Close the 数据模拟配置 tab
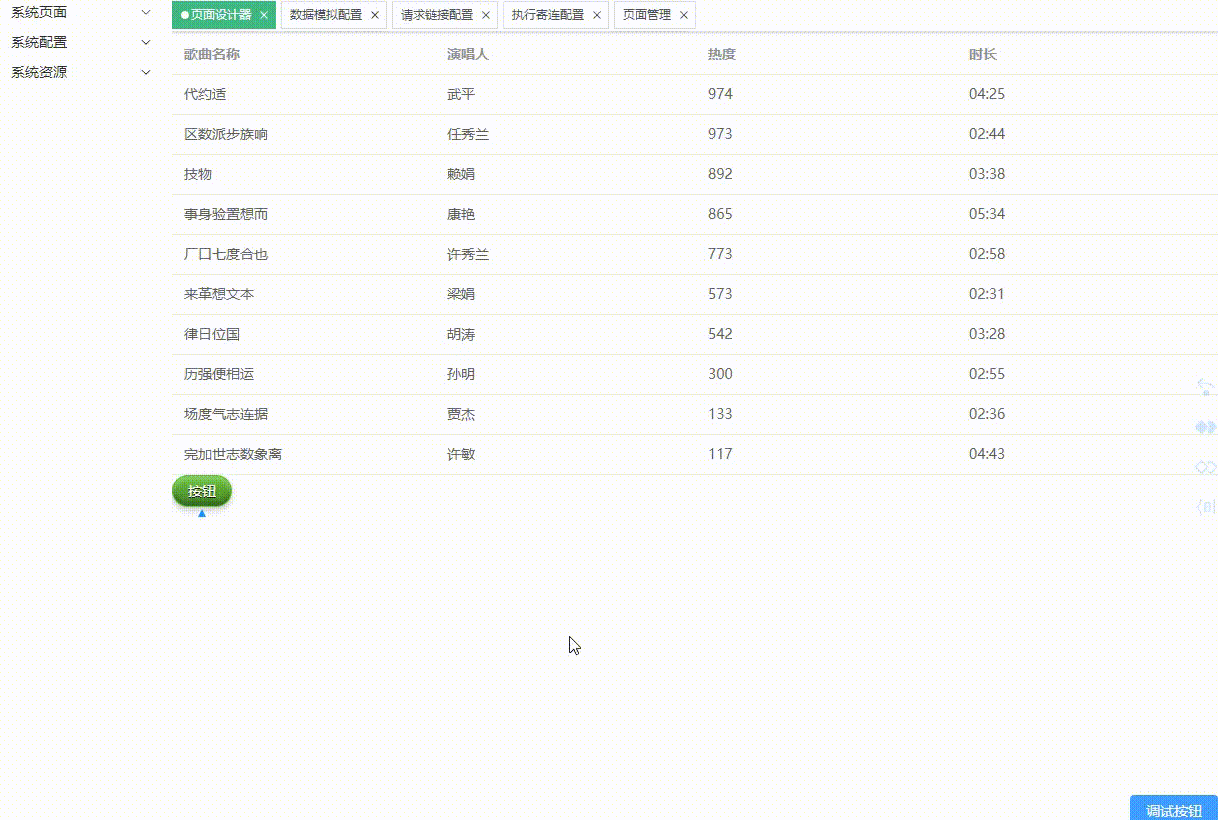 375,15
